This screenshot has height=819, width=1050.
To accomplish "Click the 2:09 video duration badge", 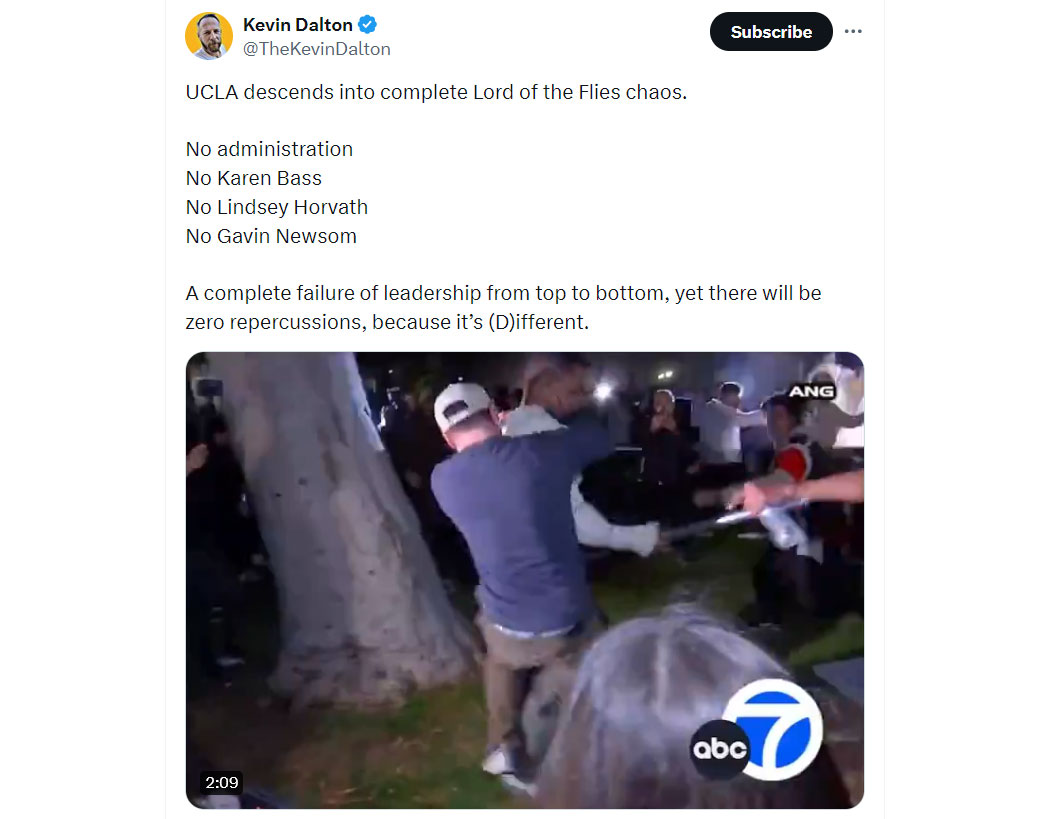I will click(222, 782).
